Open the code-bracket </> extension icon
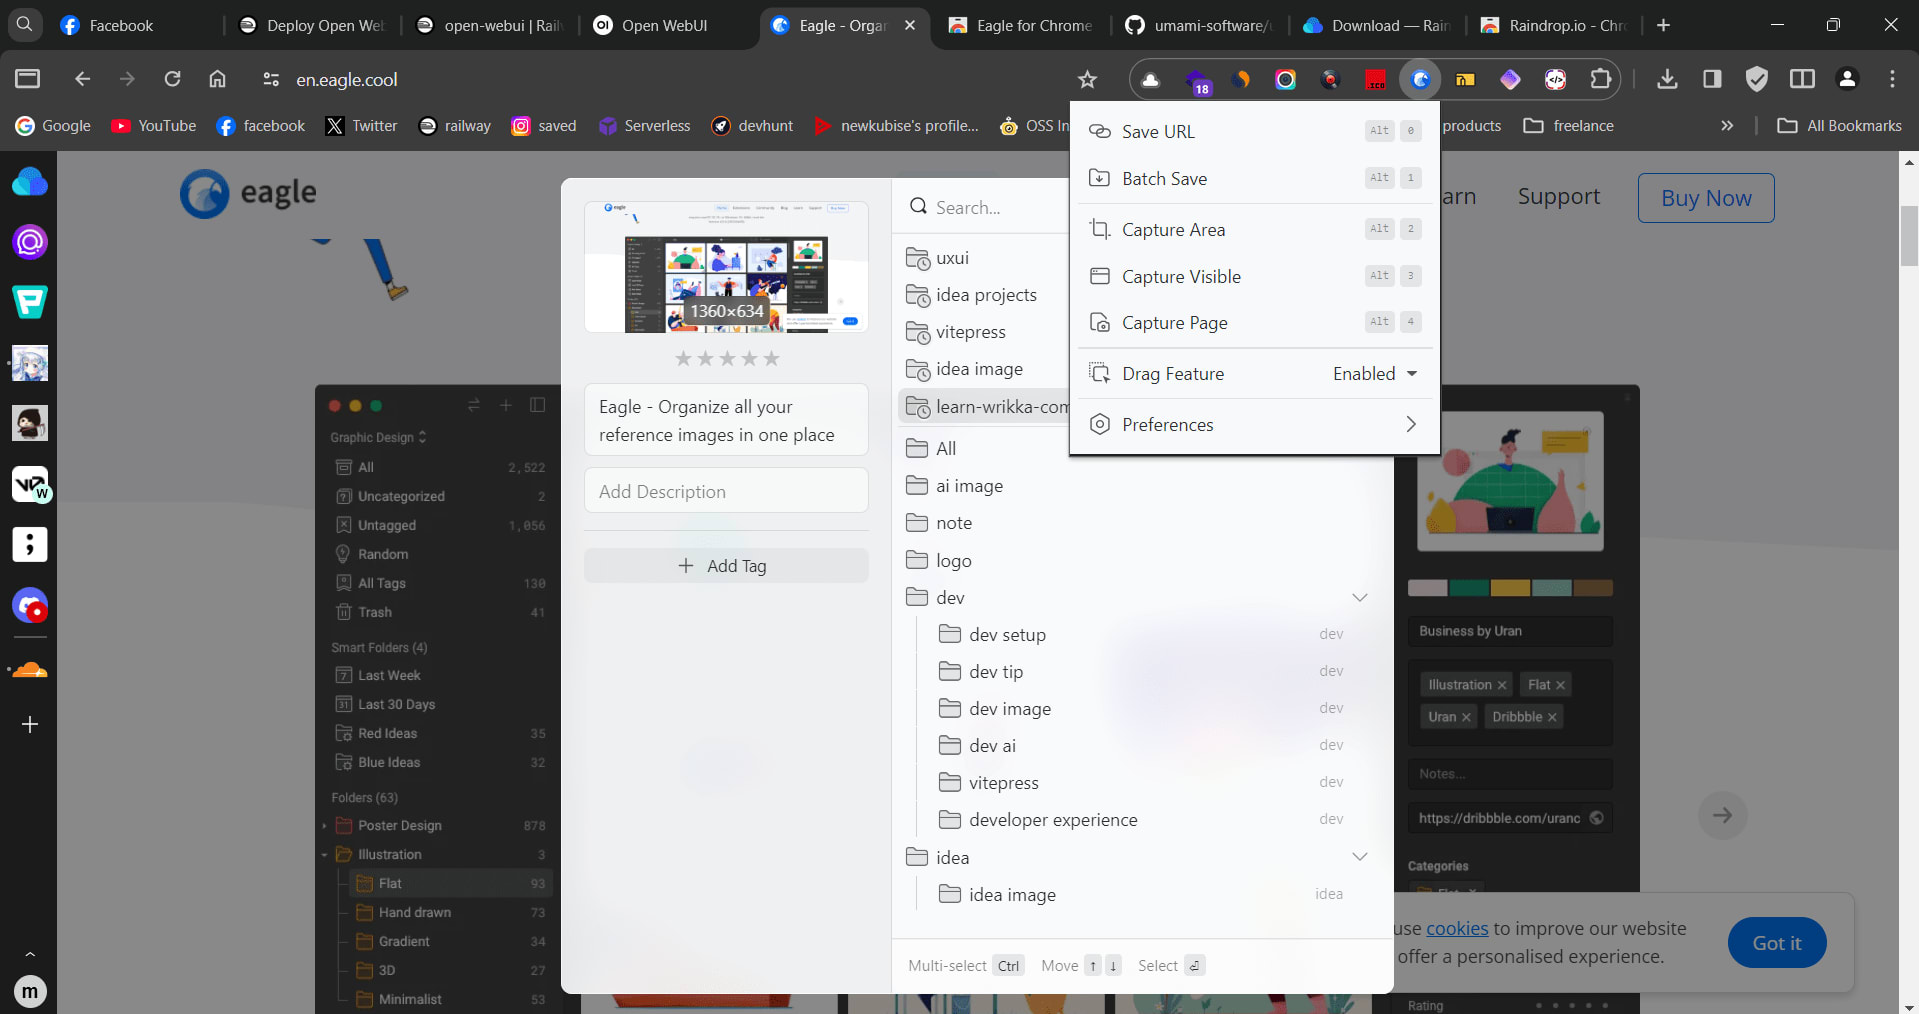This screenshot has width=1919, height=1014. pos(1555,80)
